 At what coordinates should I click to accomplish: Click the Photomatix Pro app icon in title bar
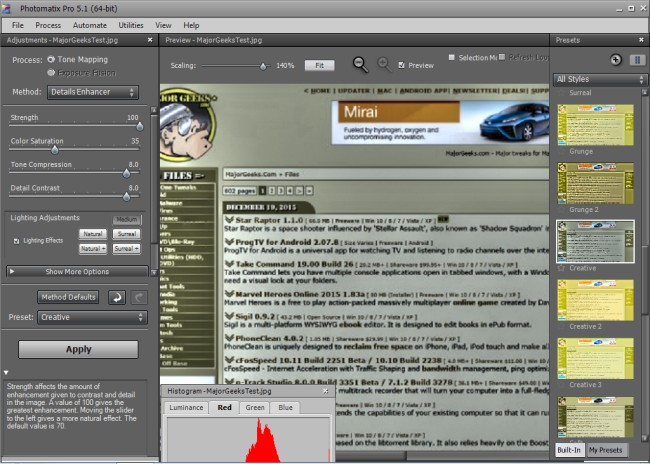tap(6, 8)
